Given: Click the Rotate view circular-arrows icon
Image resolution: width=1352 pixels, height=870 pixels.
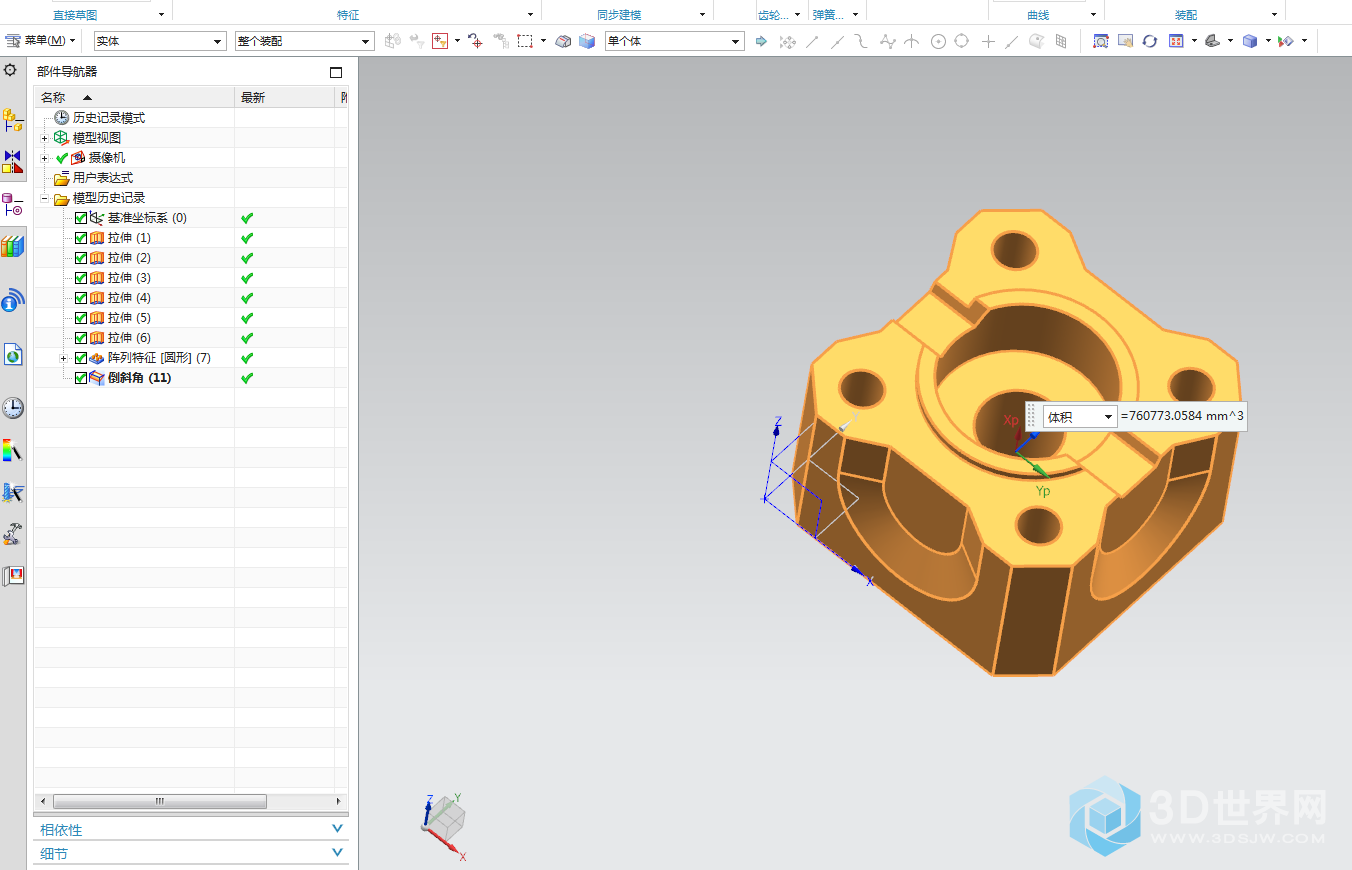Looking at the screenshot, I should coord(1150,41).
